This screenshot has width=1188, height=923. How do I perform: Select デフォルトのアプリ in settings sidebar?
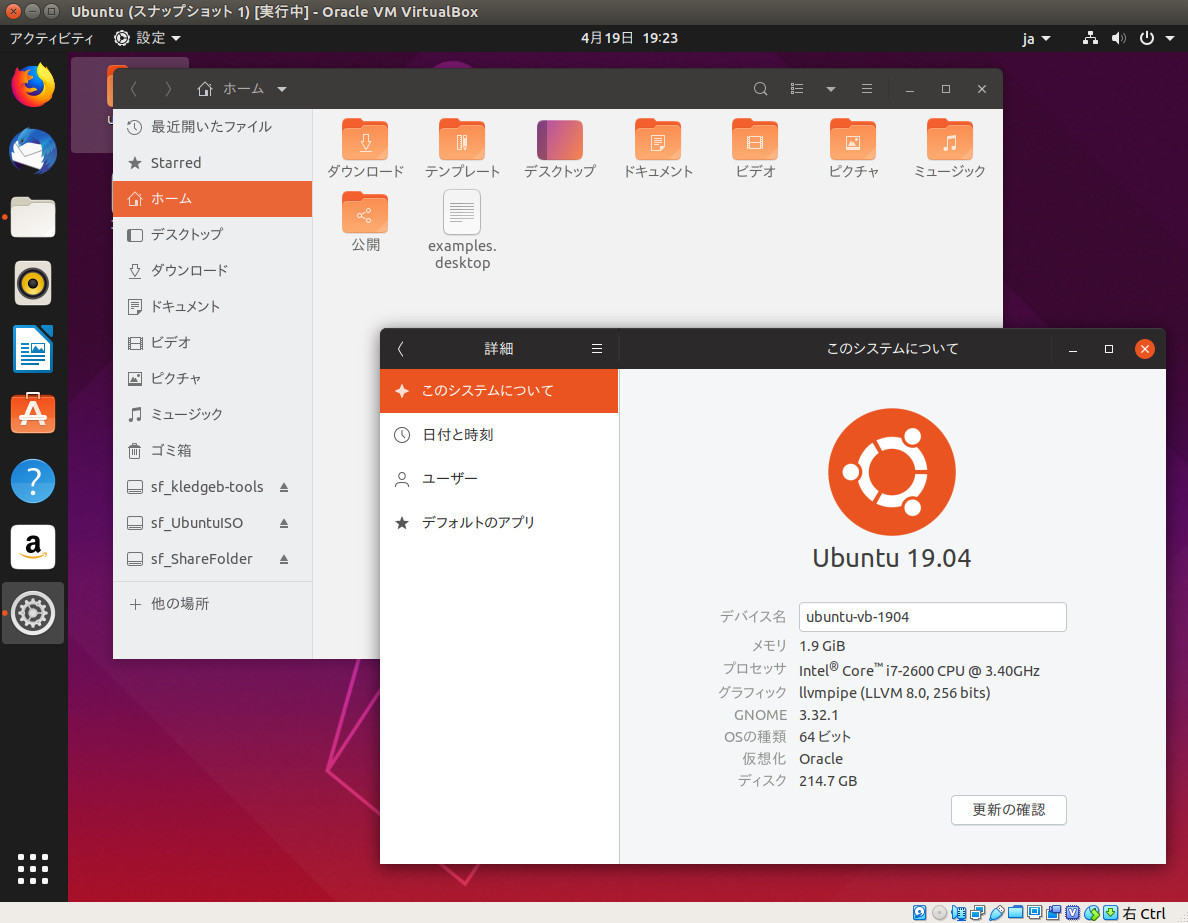(x=499, y=523)
